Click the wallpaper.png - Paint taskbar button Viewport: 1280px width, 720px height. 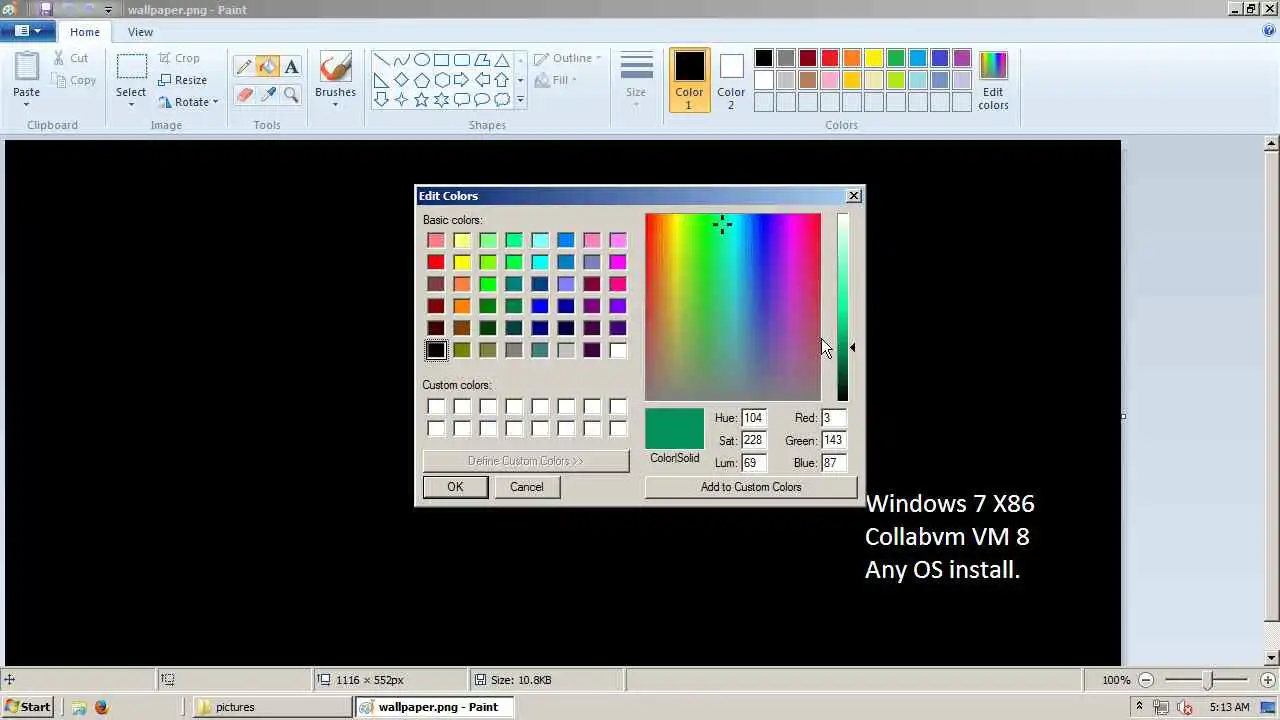435,707
